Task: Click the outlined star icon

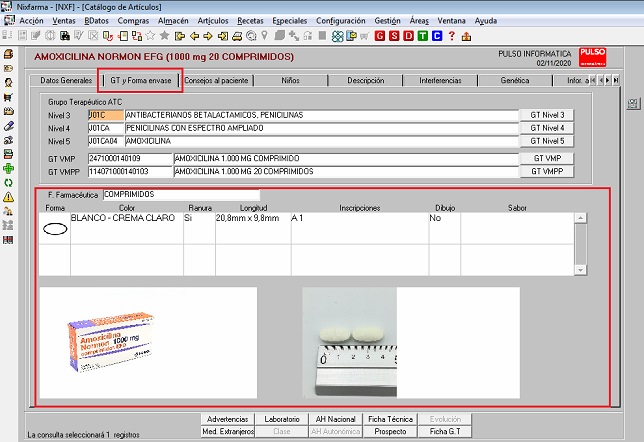Action: point(150,36)
